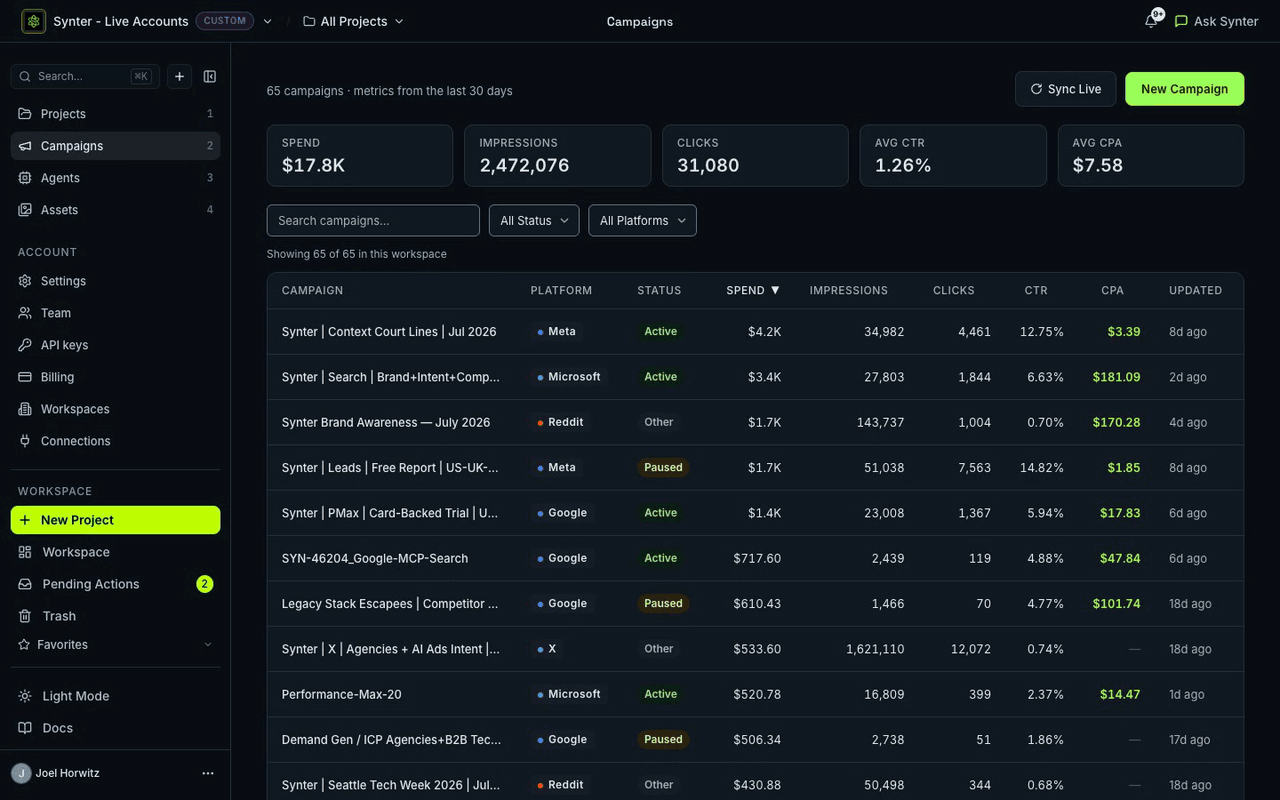Open Pending Actions list
The image size is (1280, 800).
[x=116, y=584]
